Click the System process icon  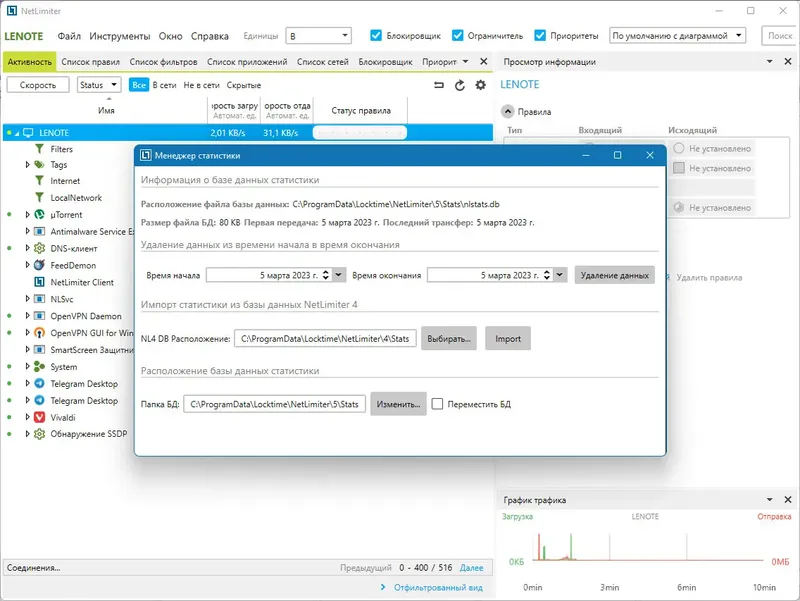pos(39,367)
